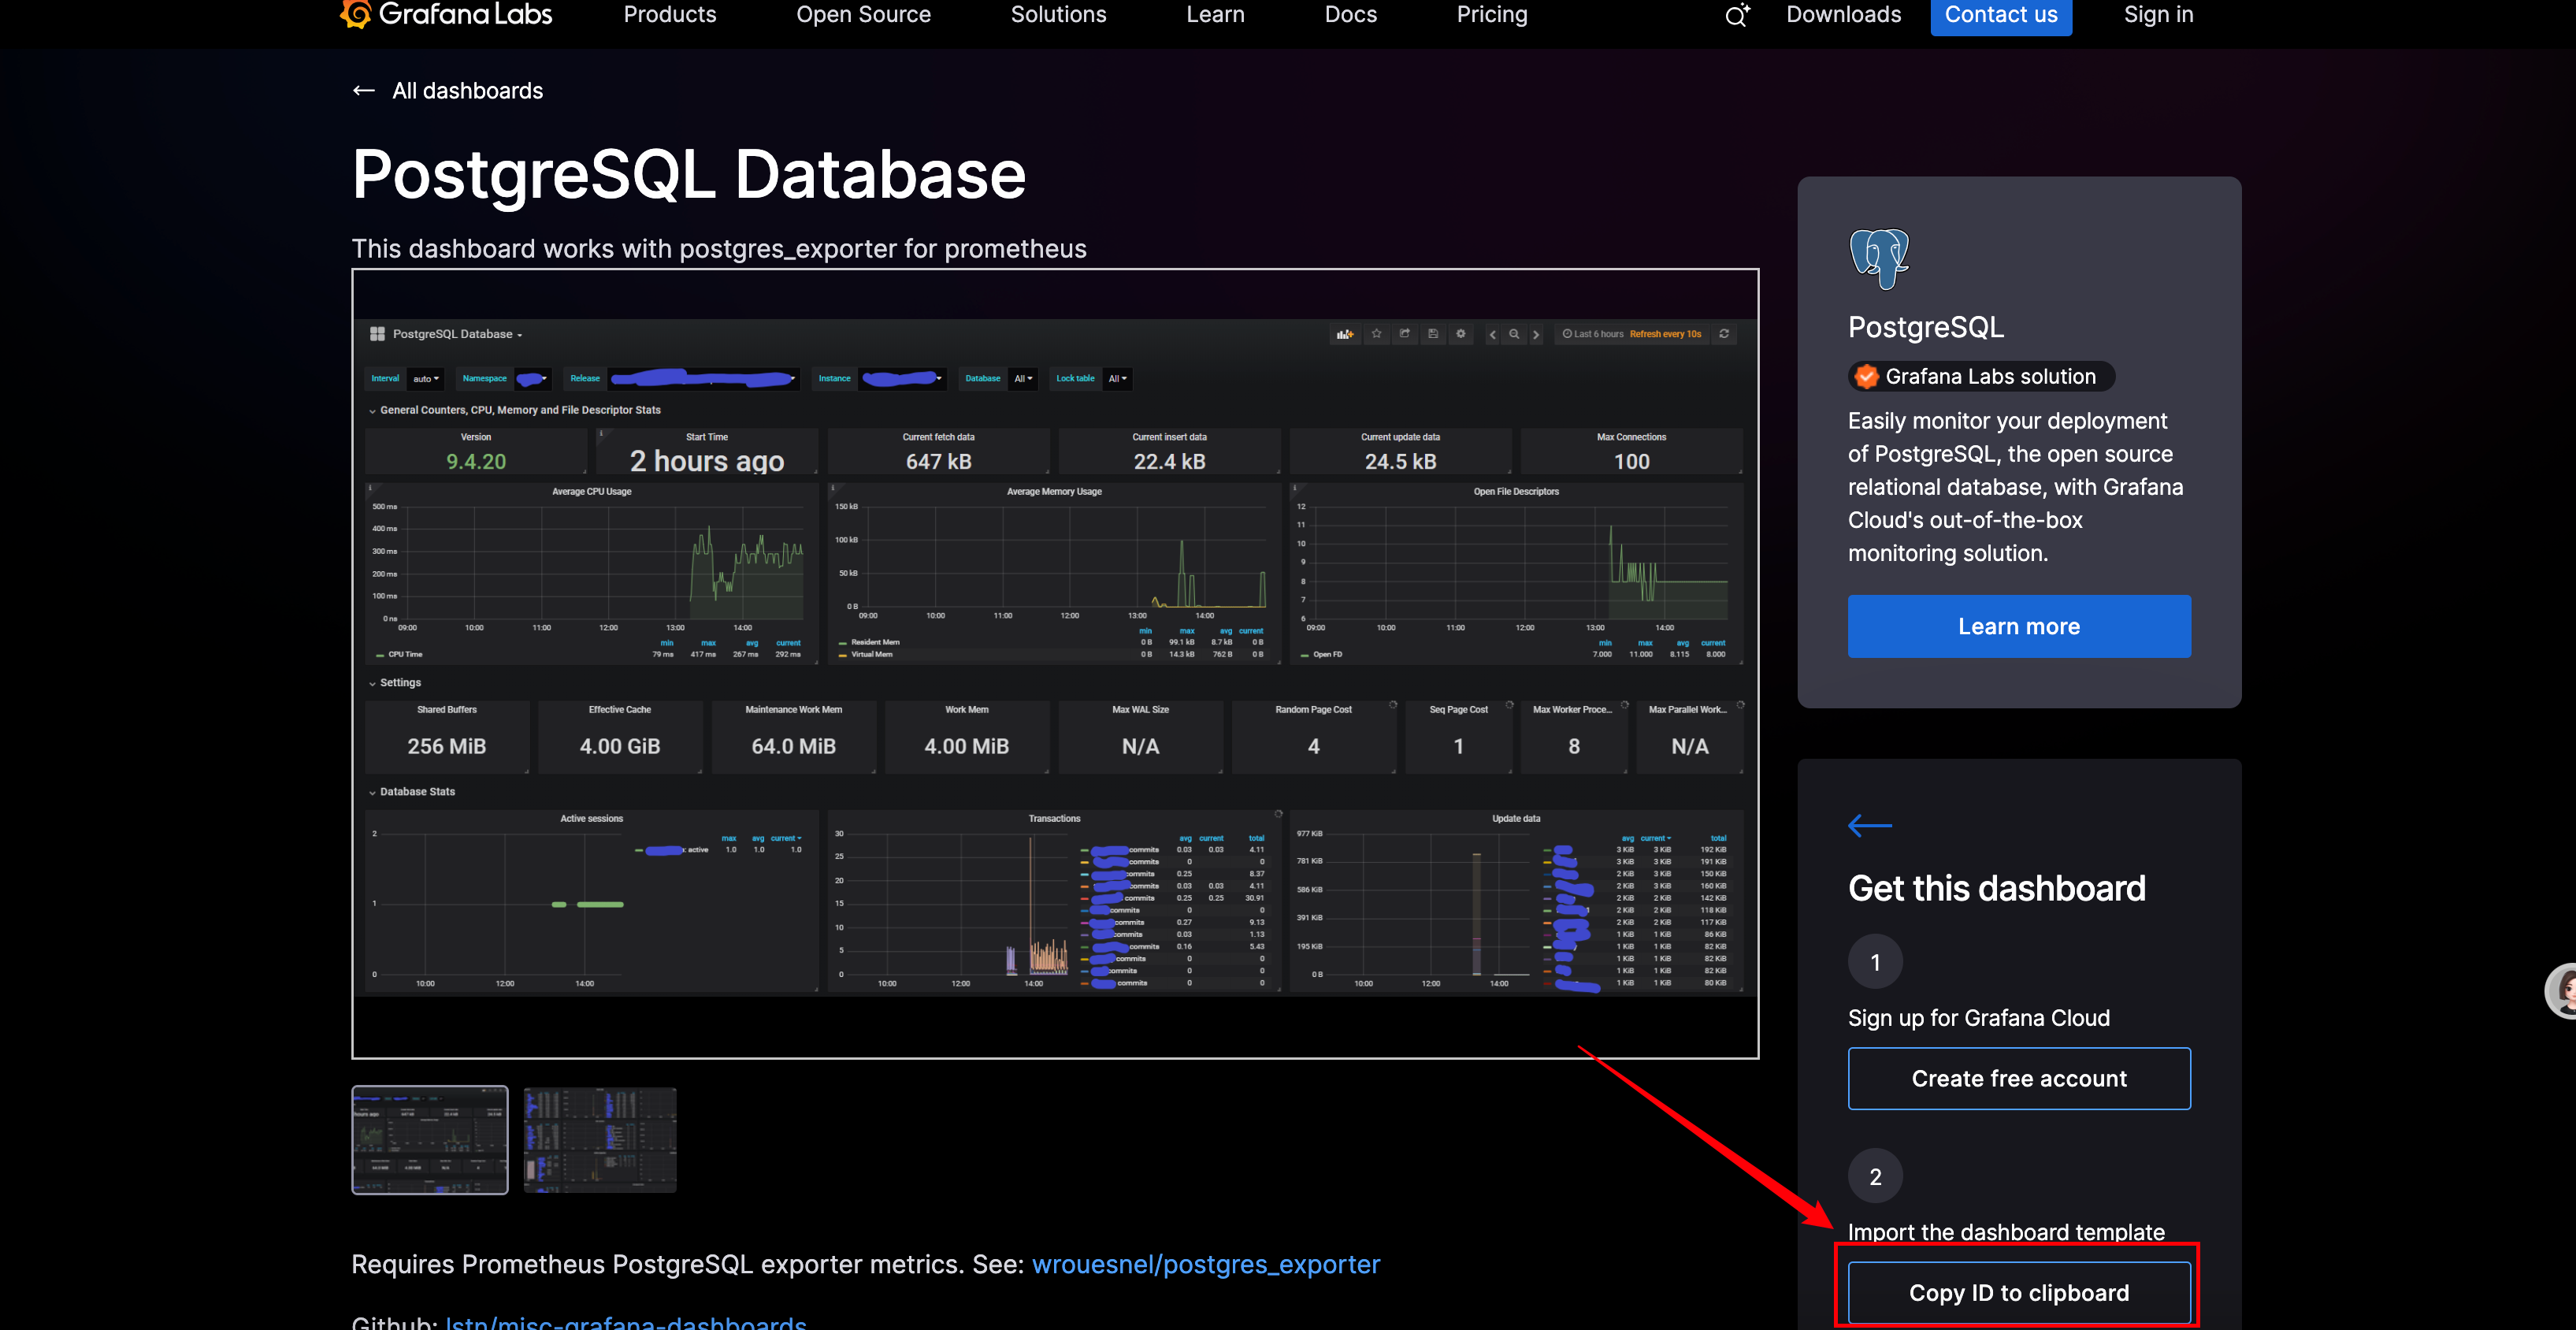Click the orange Grafana Labs solution badge
Viewport: 2576px width, 1330px height.
click(x=1980, y=377)
